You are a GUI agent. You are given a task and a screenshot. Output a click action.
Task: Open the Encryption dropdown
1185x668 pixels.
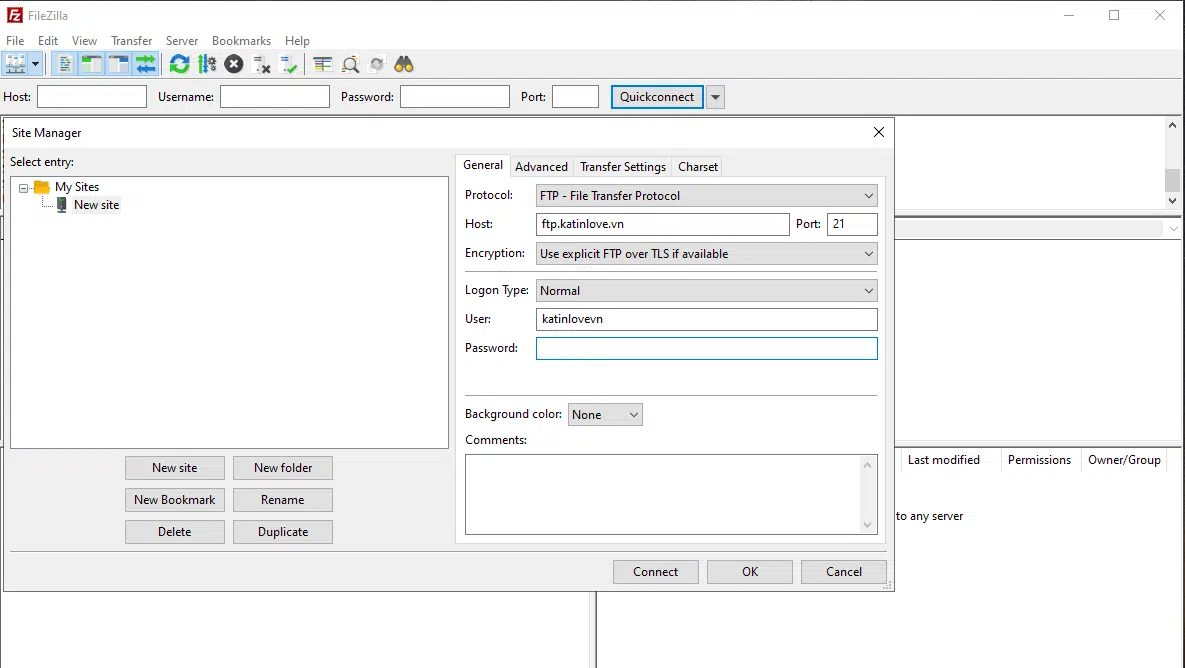click(707, 254)
